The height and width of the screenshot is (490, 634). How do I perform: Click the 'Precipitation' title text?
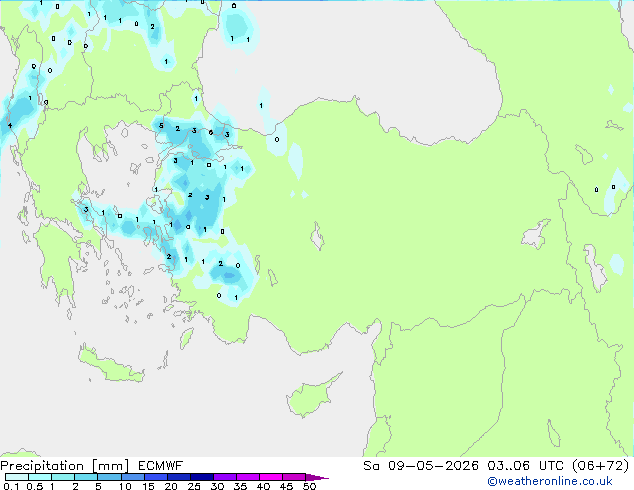pyautogui.click(x=42, y=466)
